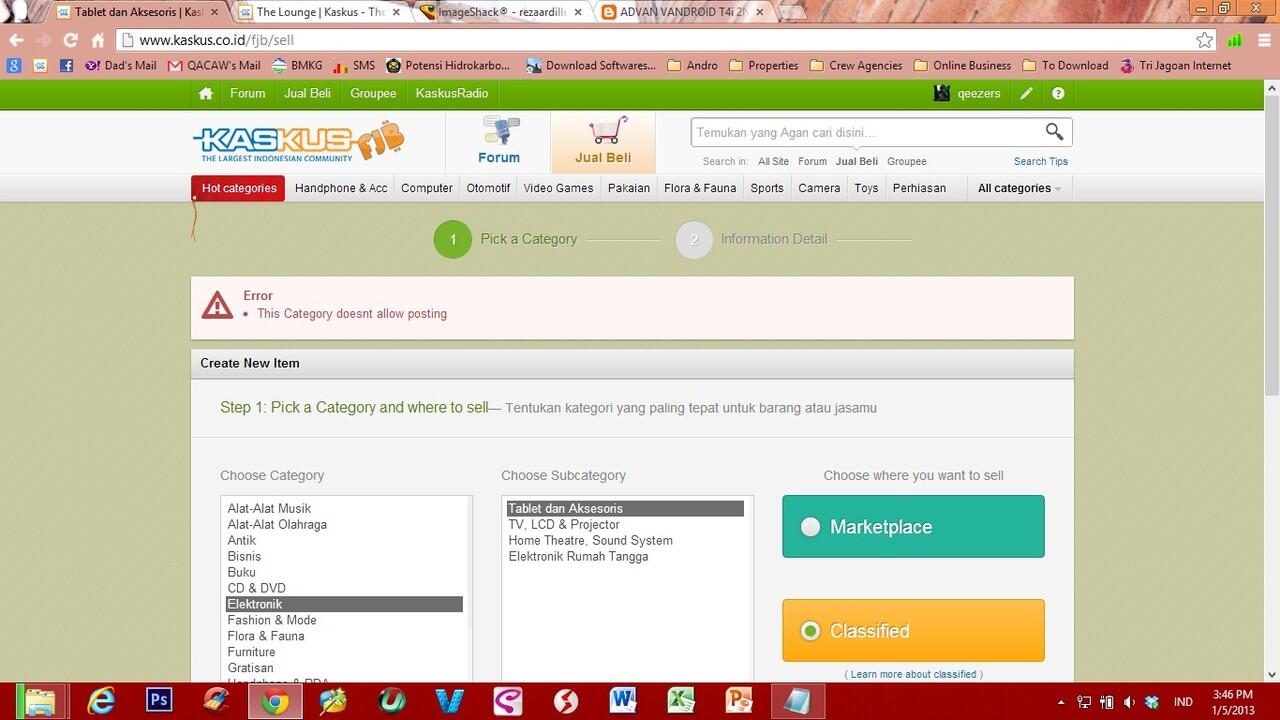Image resolution: width=1280 pixels, height=720 pixels.
Task: Click the green signal bars extension icon
Action: coord(1235,40)
